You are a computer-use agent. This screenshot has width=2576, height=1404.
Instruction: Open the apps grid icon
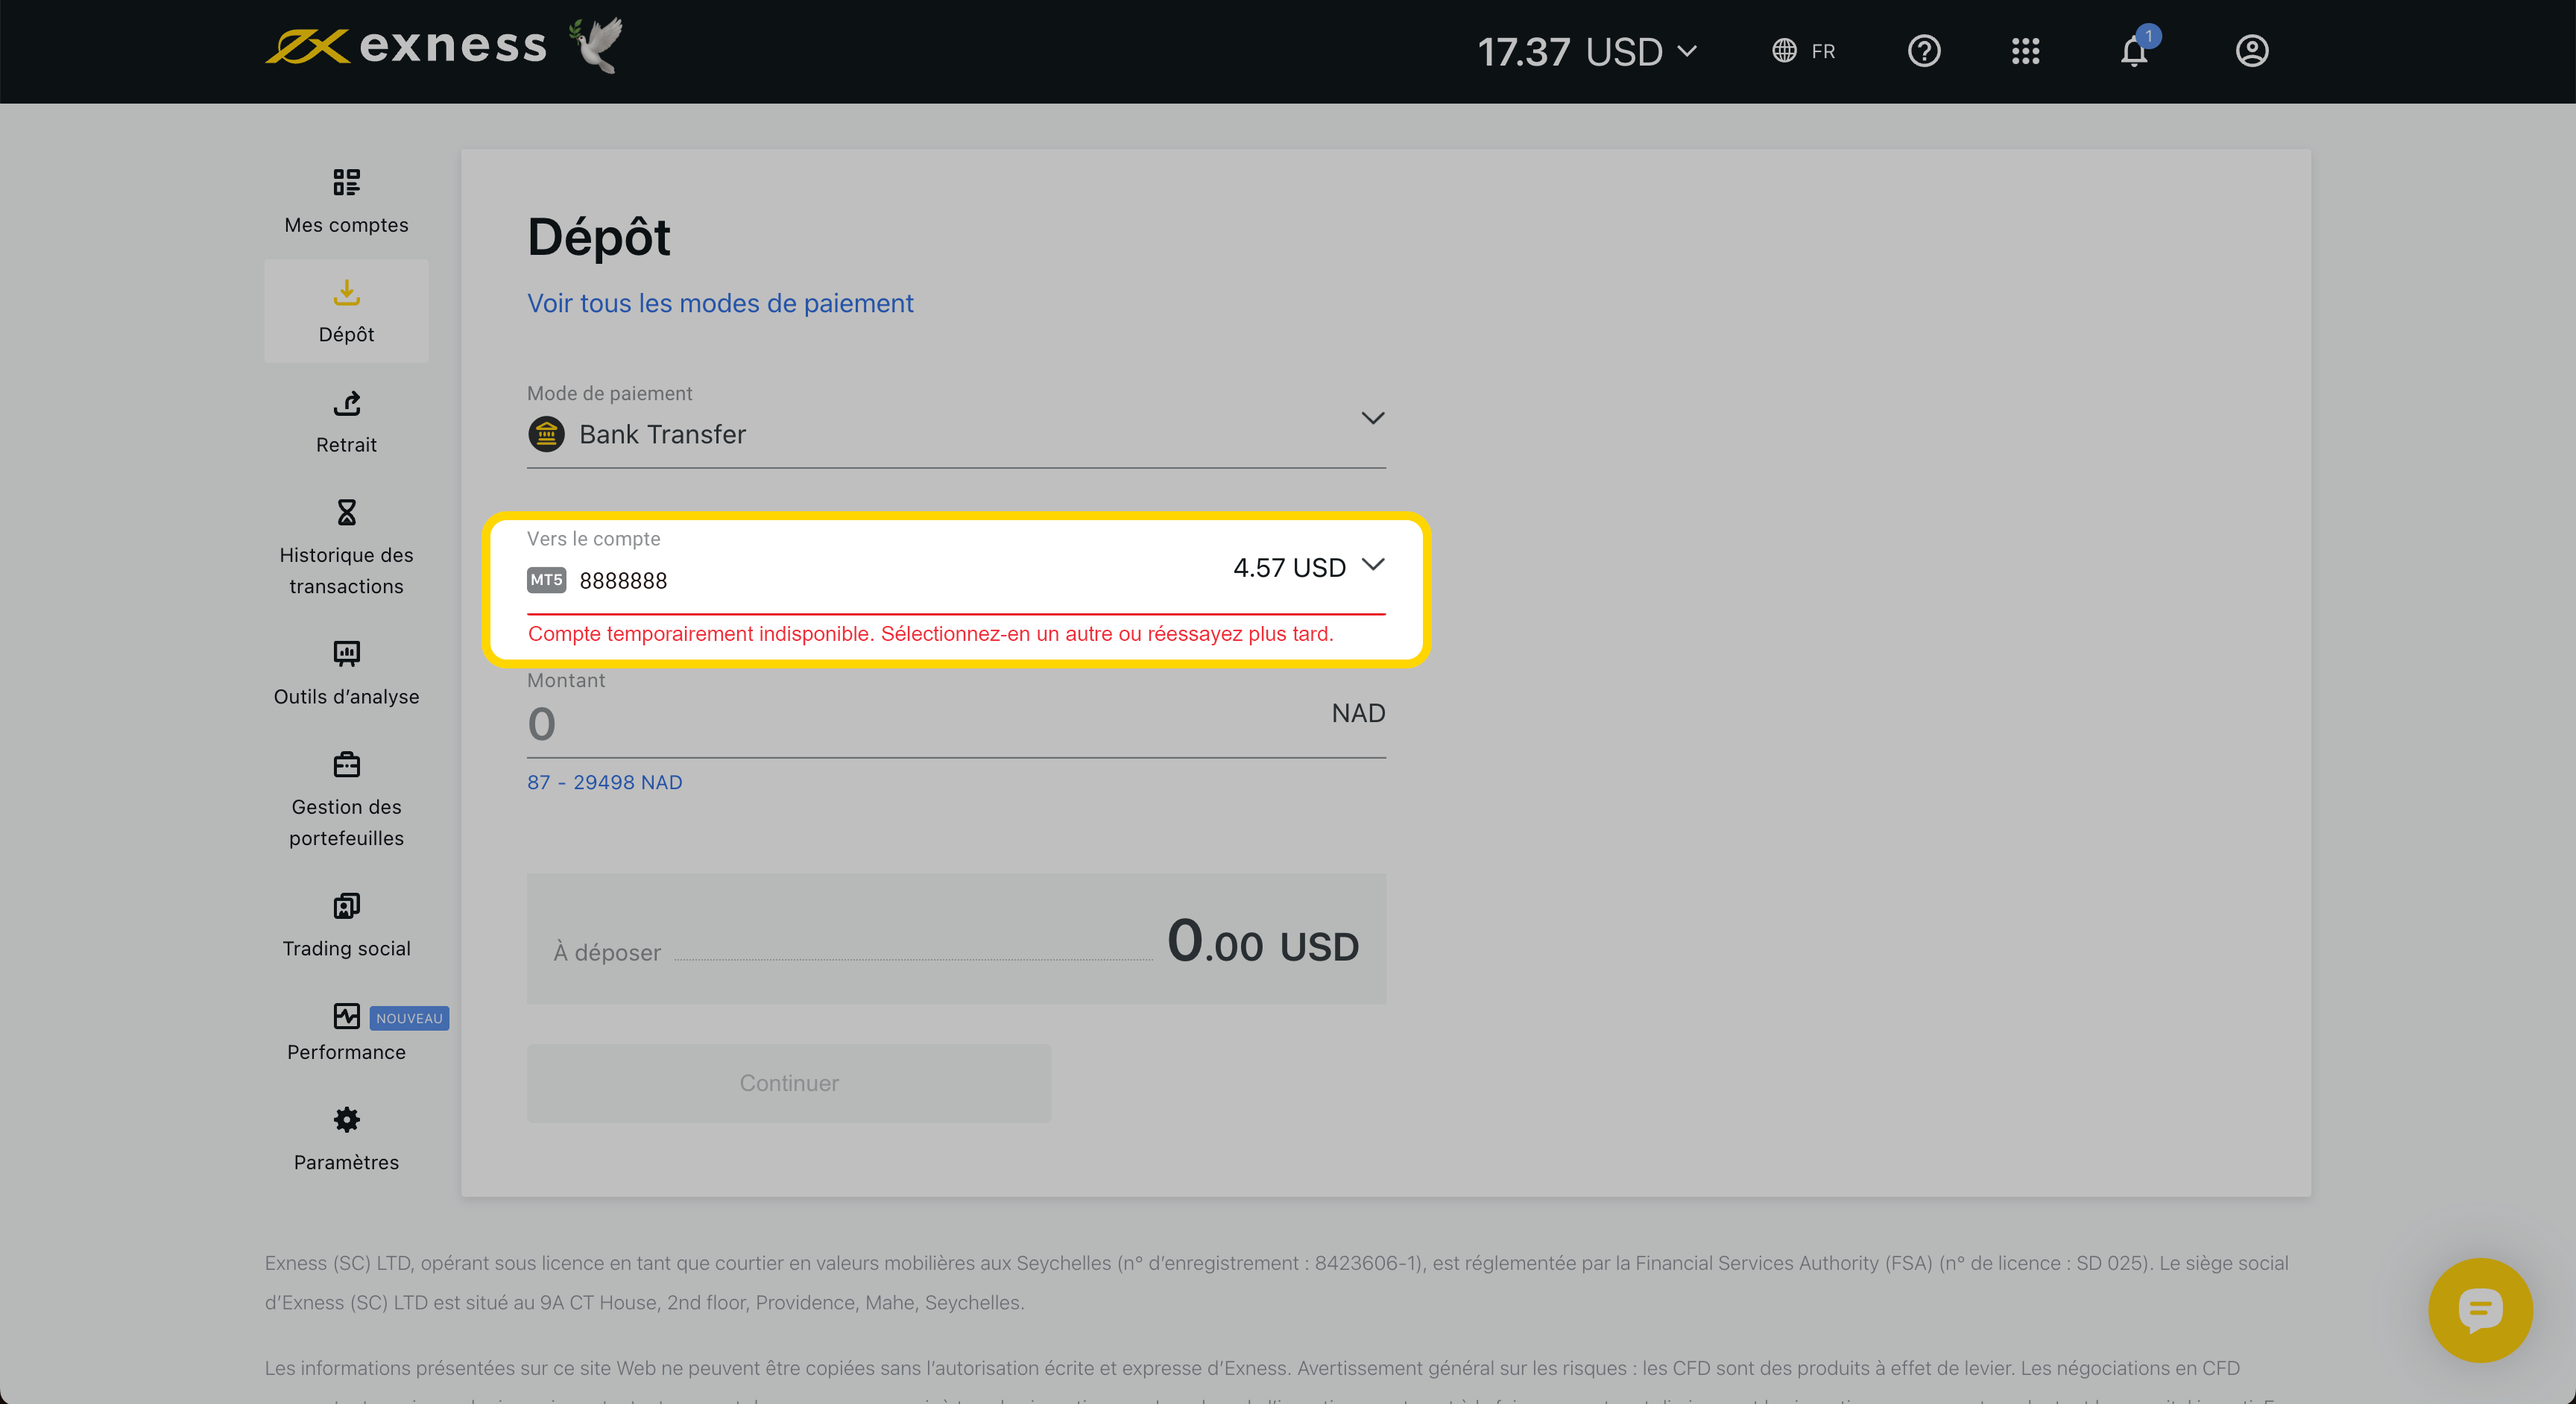(2025, 51)
